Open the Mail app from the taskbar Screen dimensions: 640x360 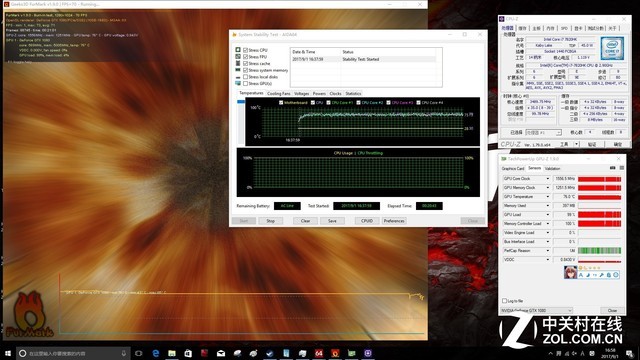pyautogui.click(x=221, y=353)
